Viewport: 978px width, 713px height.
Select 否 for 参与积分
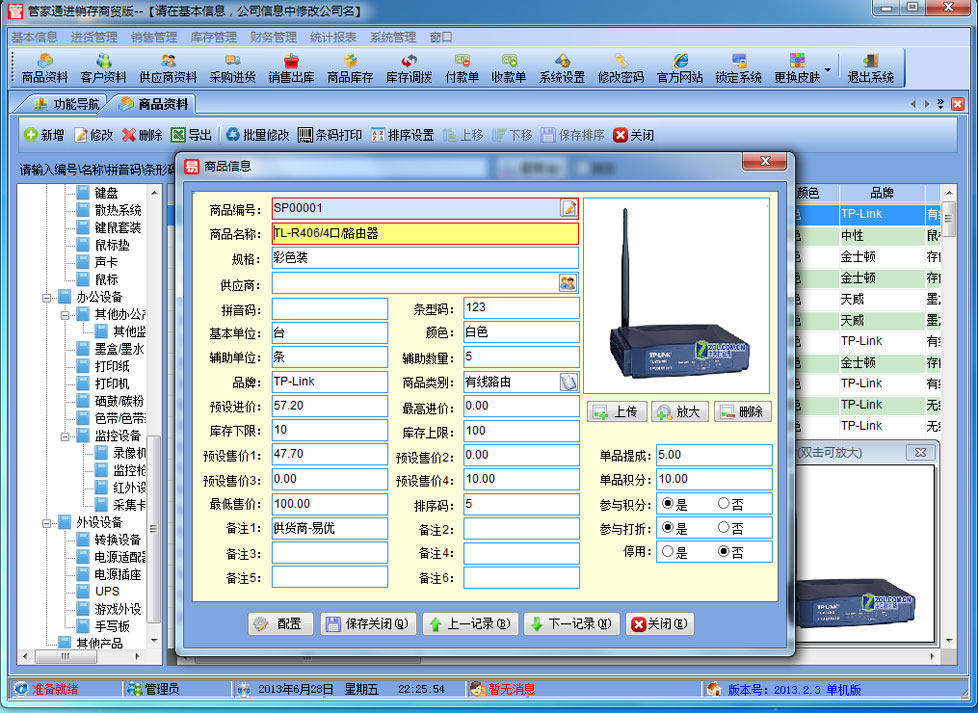[723, 503]
